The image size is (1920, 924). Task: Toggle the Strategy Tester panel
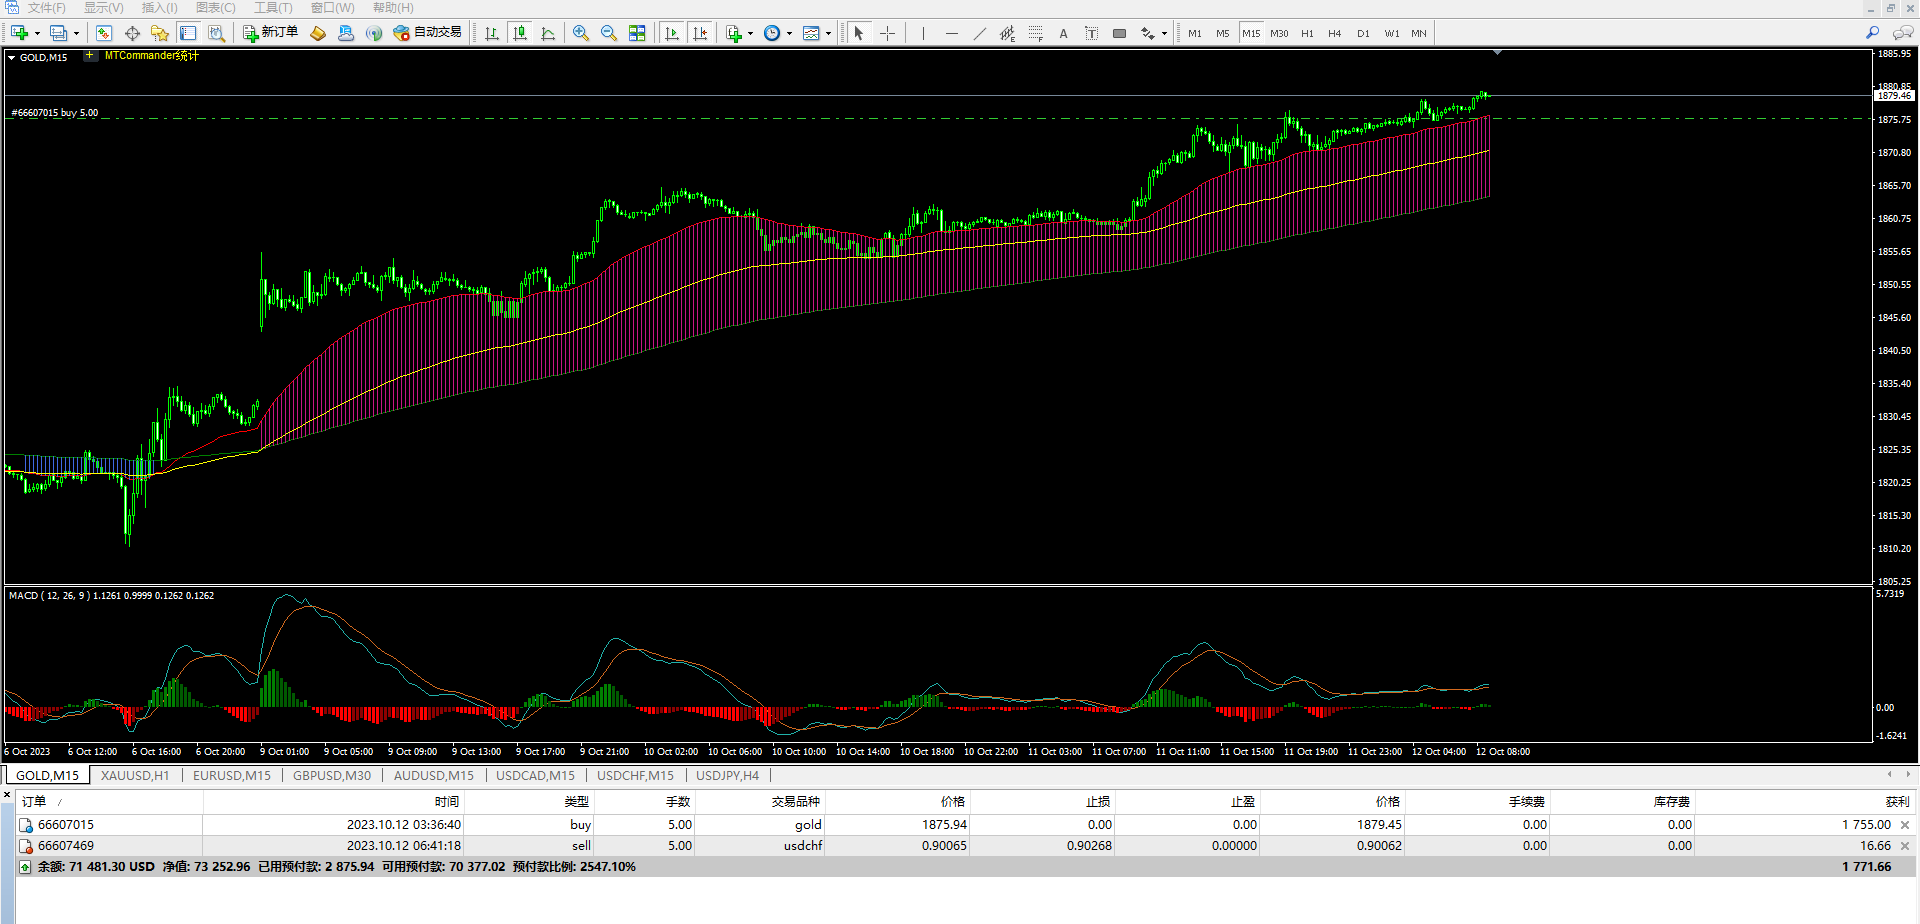[216, 33]
